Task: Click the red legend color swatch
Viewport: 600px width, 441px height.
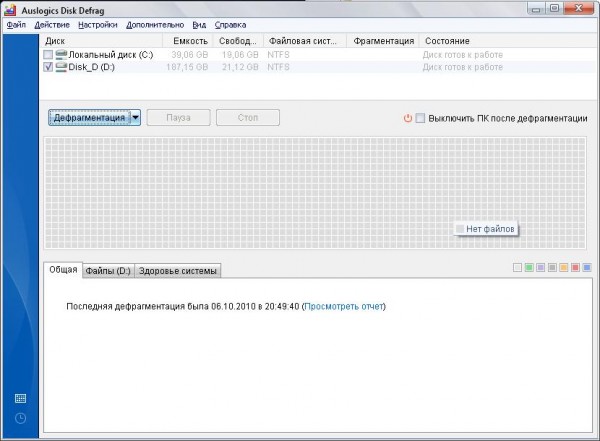Action: point(575,268)
